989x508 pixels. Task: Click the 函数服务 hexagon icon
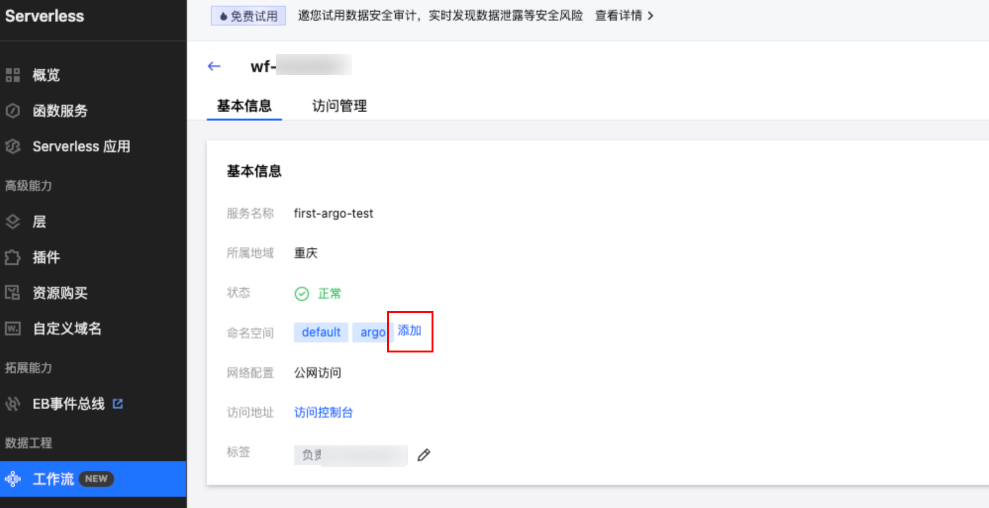[x=13, y=111]
